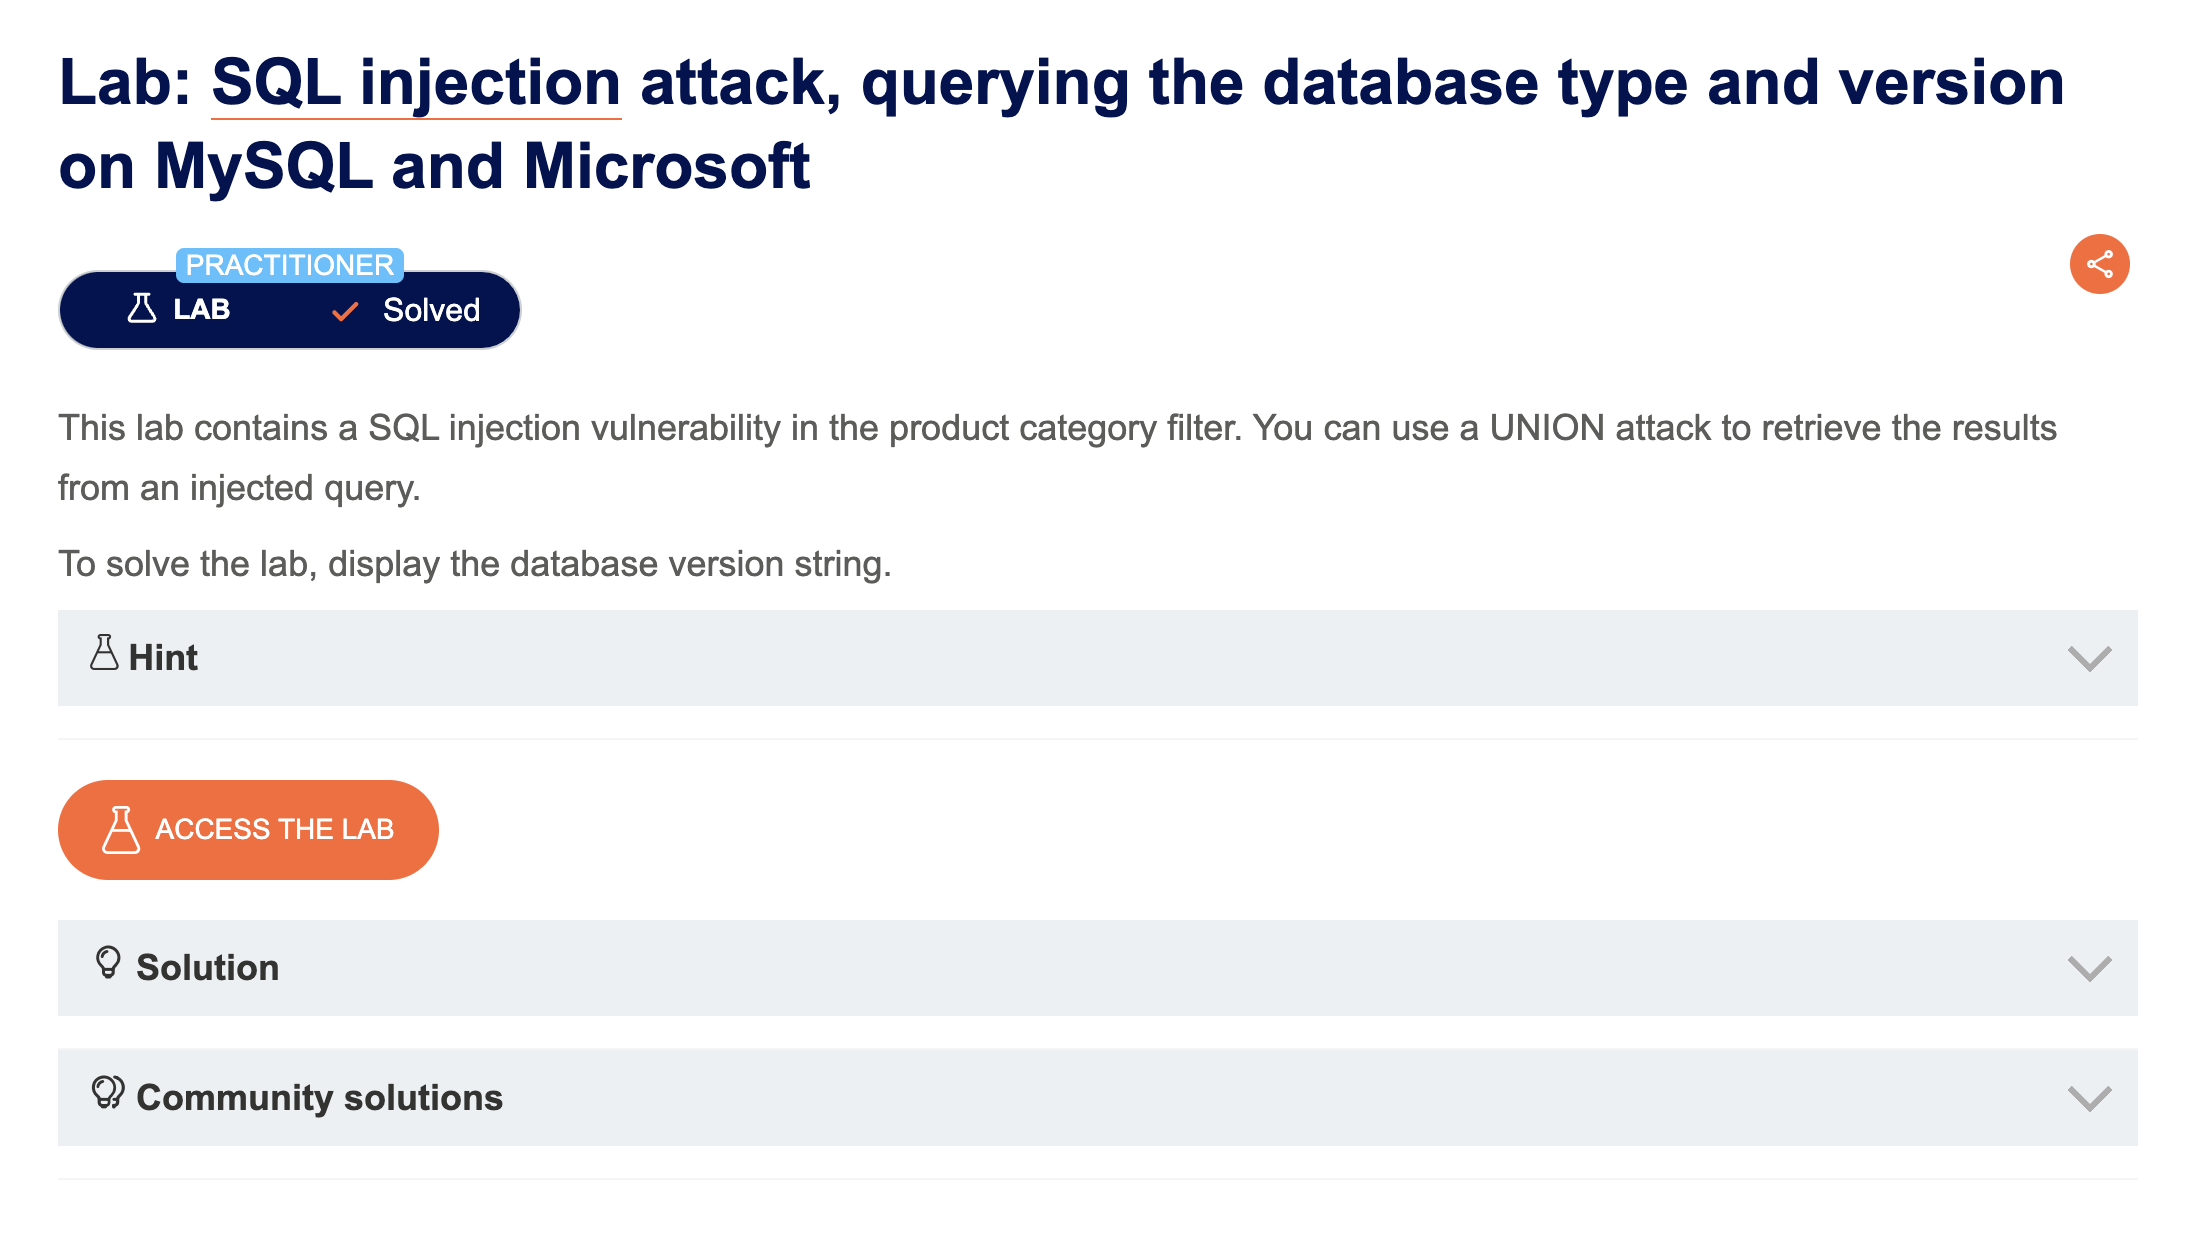This screenshot has width=2200, height=1236.
Task: Click the PRACTITIONER level badge
Action: tap(290, 265)
